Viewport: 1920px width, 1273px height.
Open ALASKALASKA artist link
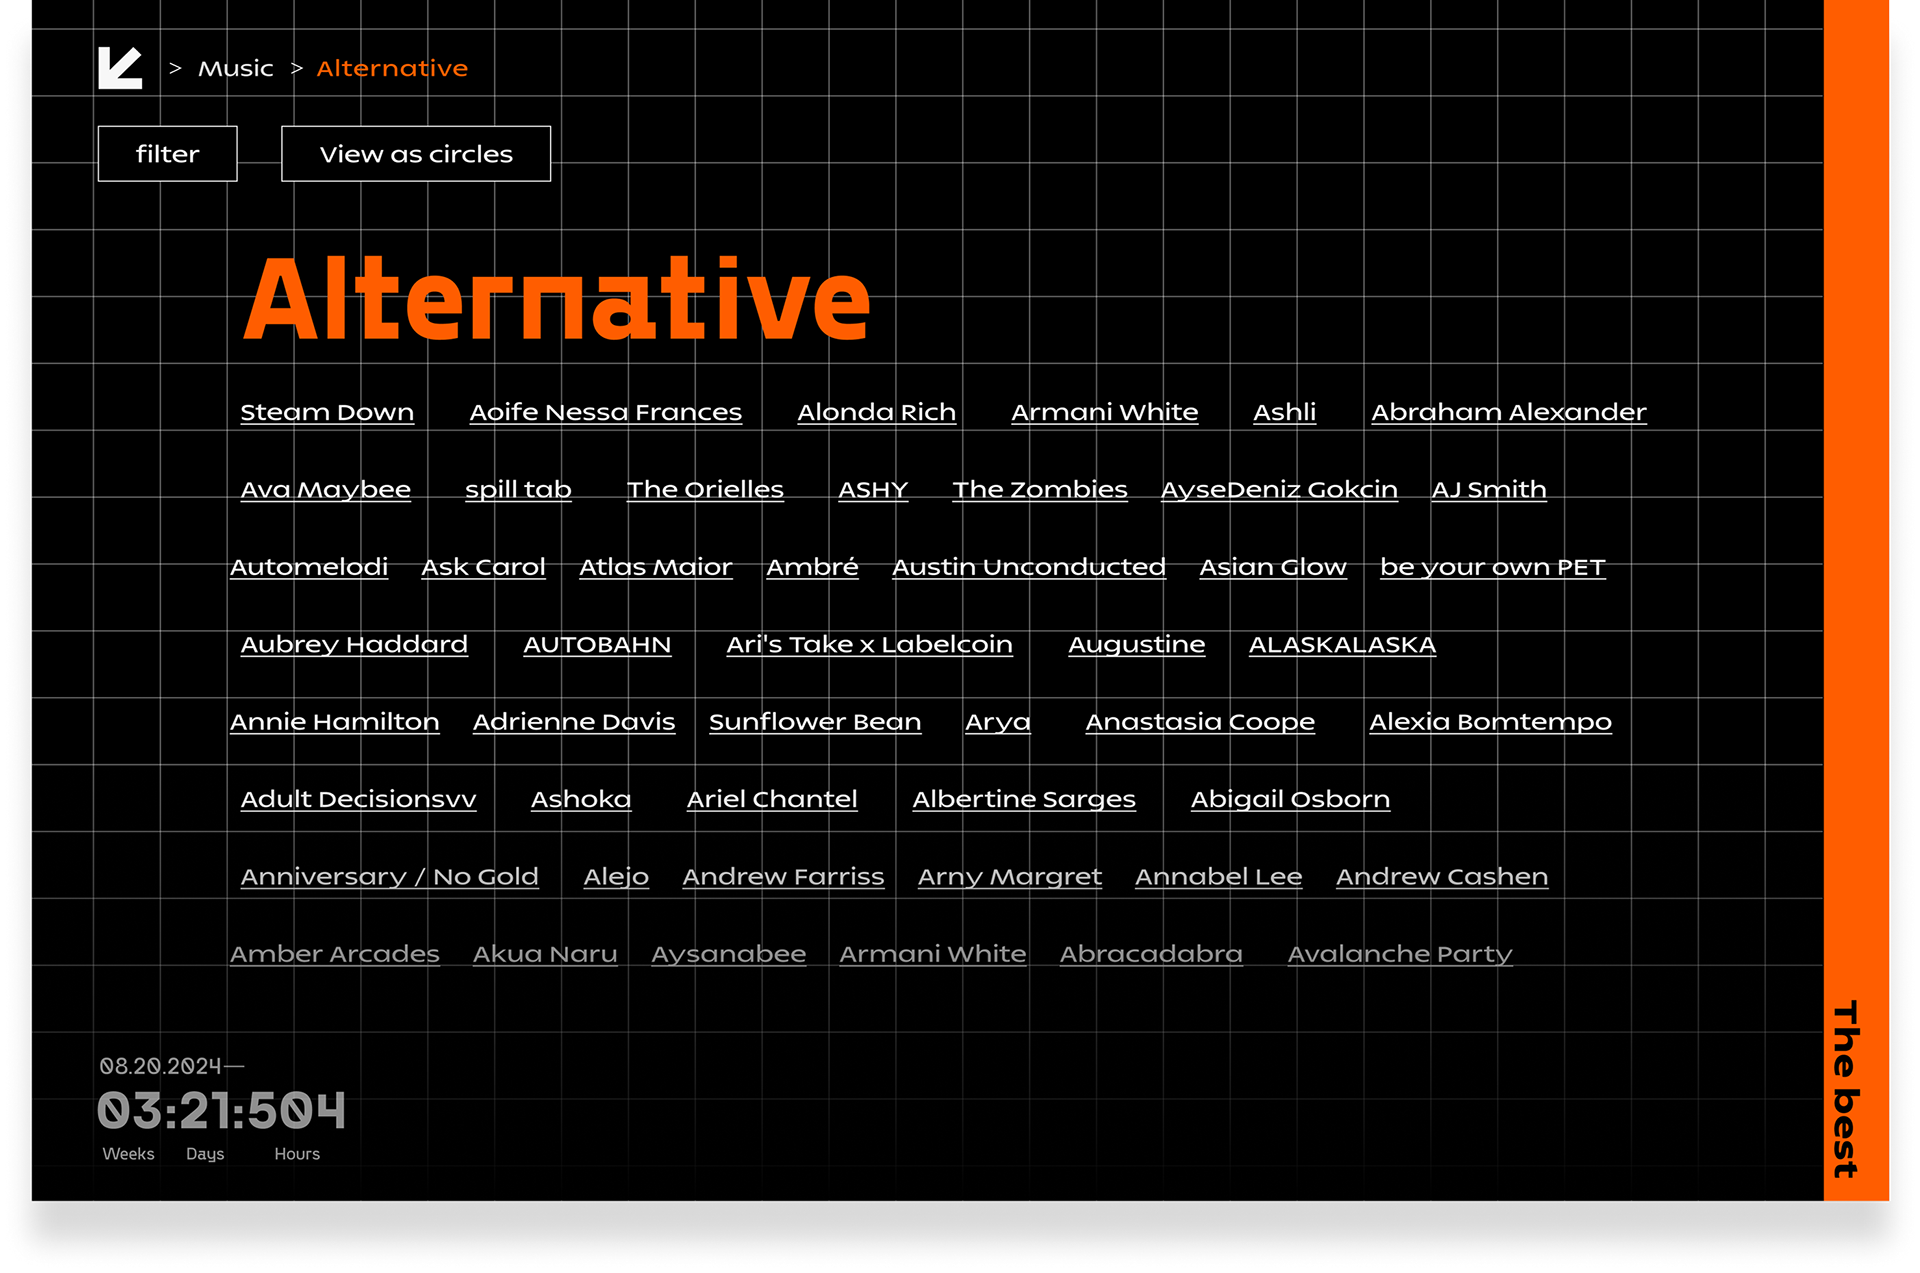click(1342, 644)
